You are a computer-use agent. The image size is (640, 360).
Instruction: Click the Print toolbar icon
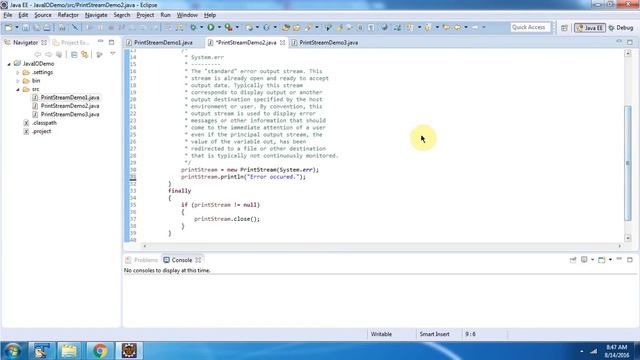point(47,27)
